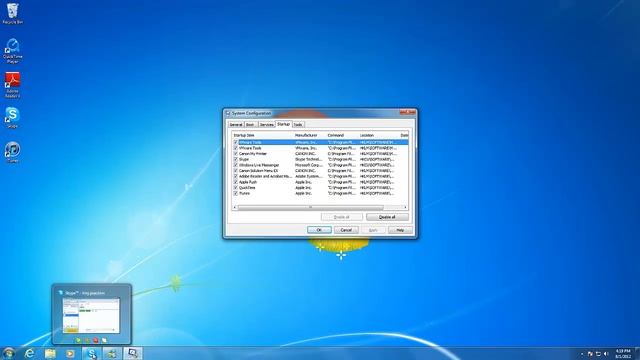Select the 'Microsoft Corp...' manufacturer cell
The height and width of the screenshot is (360, 640).
click(x=309, y=165)
